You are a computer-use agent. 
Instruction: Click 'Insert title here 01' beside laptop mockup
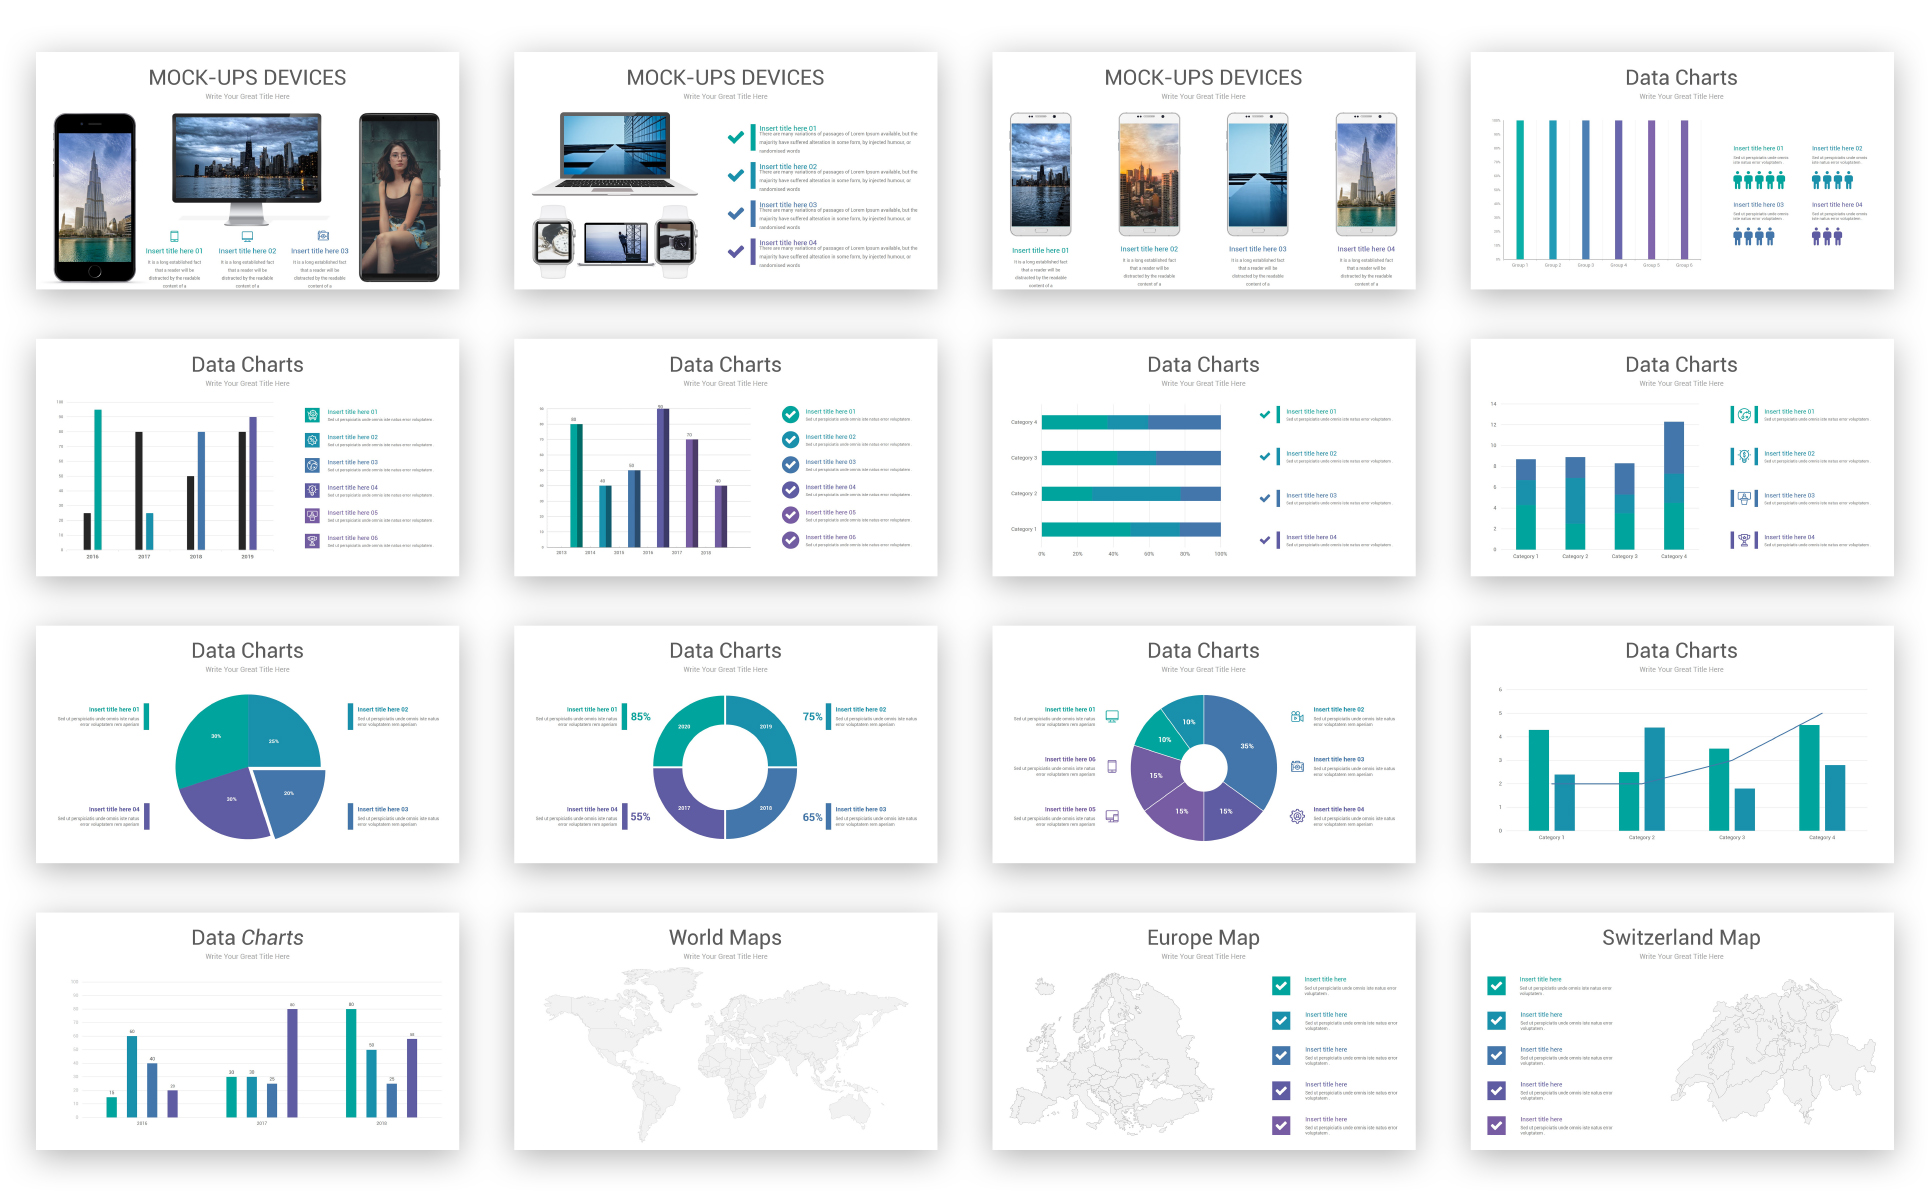(x=787, y=128)
